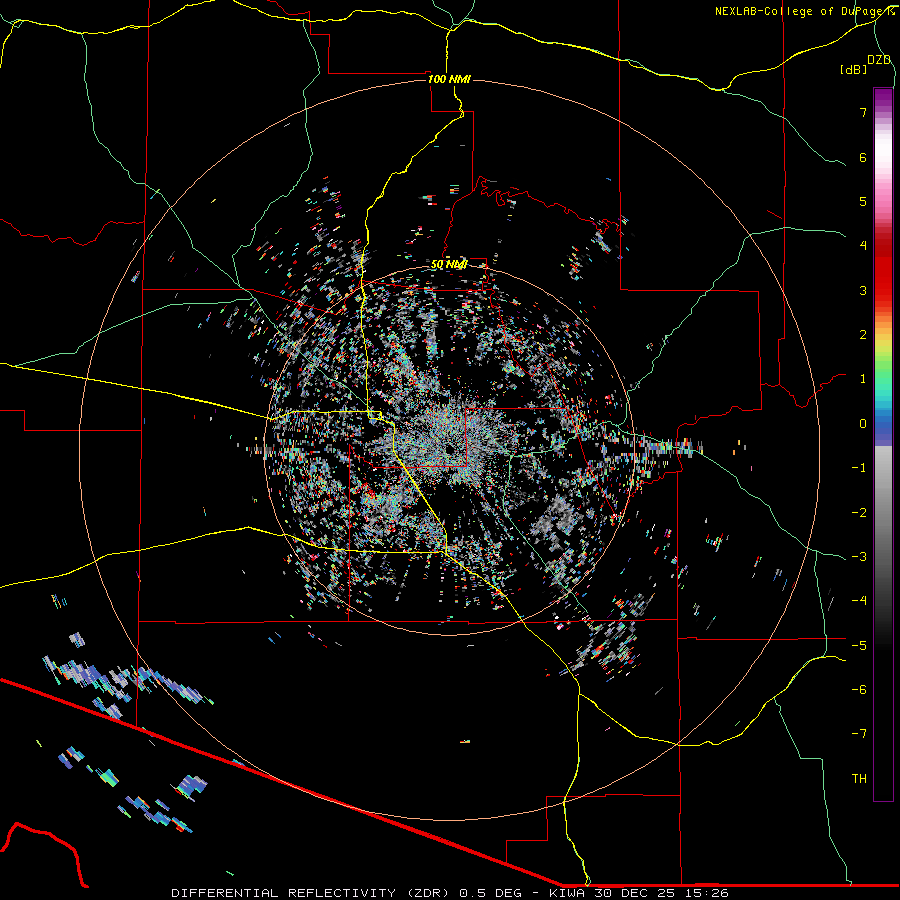Click the positive "3" scale value
The height and width of the screenshot is (900, 900).
pyautogui.click(x=863, y=290)
